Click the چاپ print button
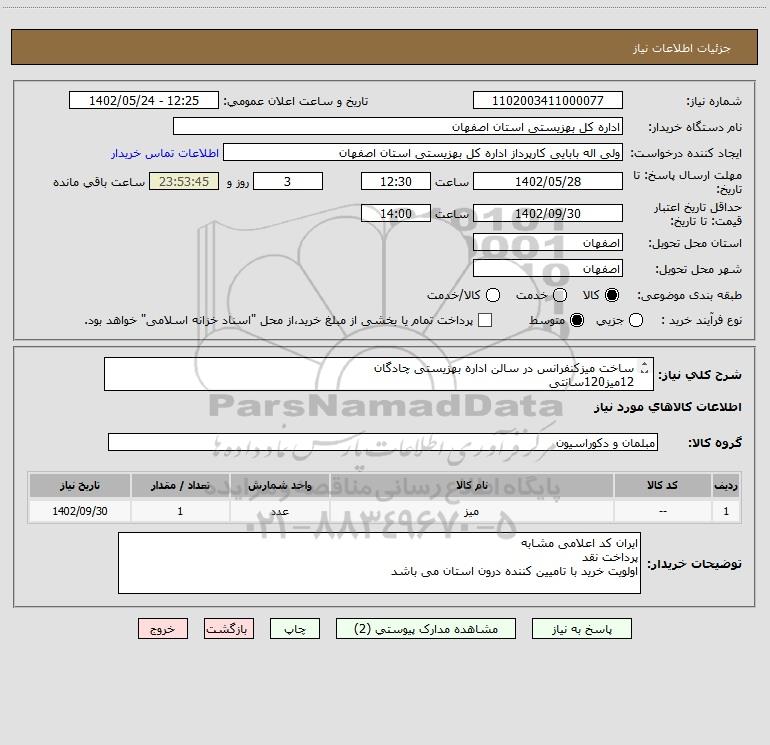Viewport: 770px width, 745px height. coord(295,629)
